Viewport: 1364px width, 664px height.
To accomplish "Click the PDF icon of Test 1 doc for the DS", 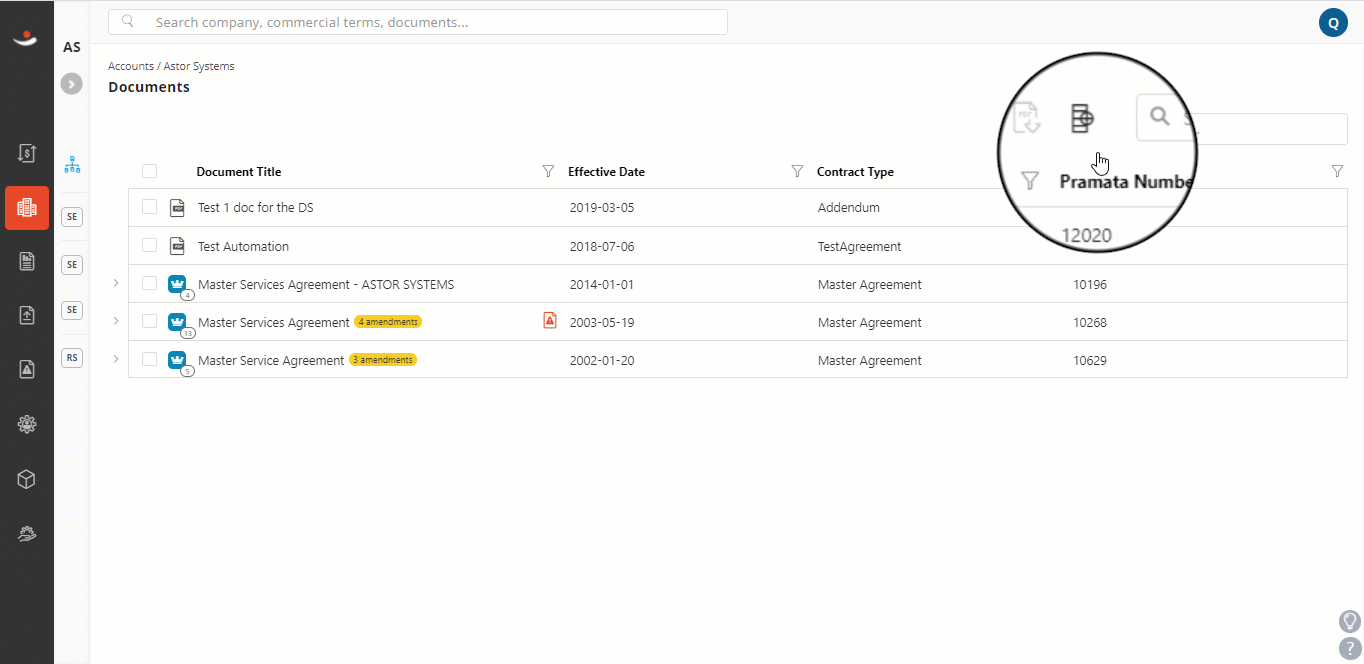I will coord(177,207).
